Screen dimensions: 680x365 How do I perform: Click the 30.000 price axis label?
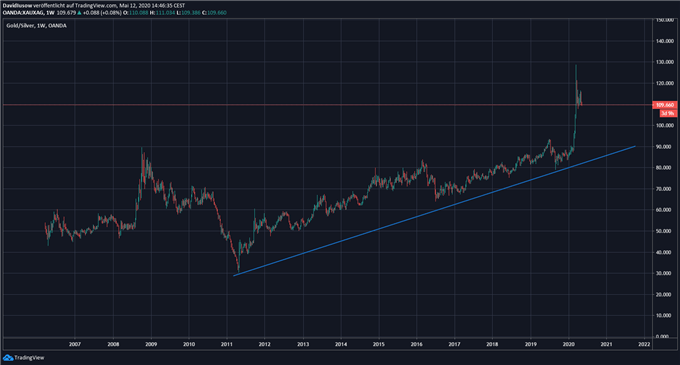coord(664,274)
